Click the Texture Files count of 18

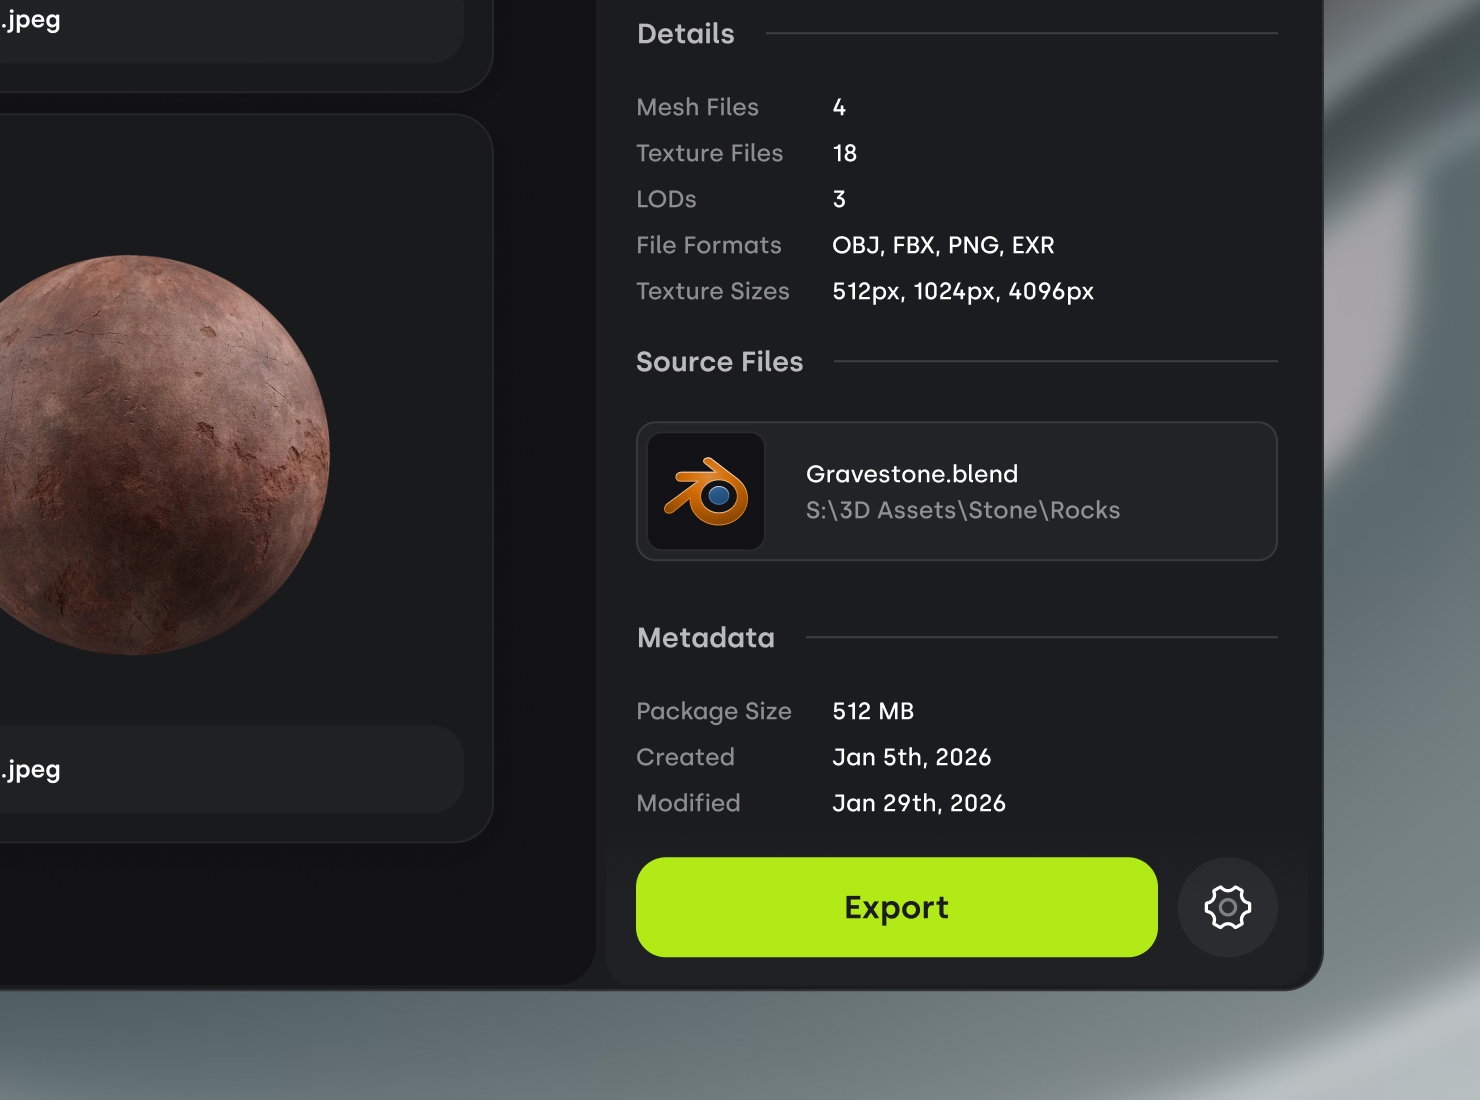pyautogui.click(x=844, y=153)
